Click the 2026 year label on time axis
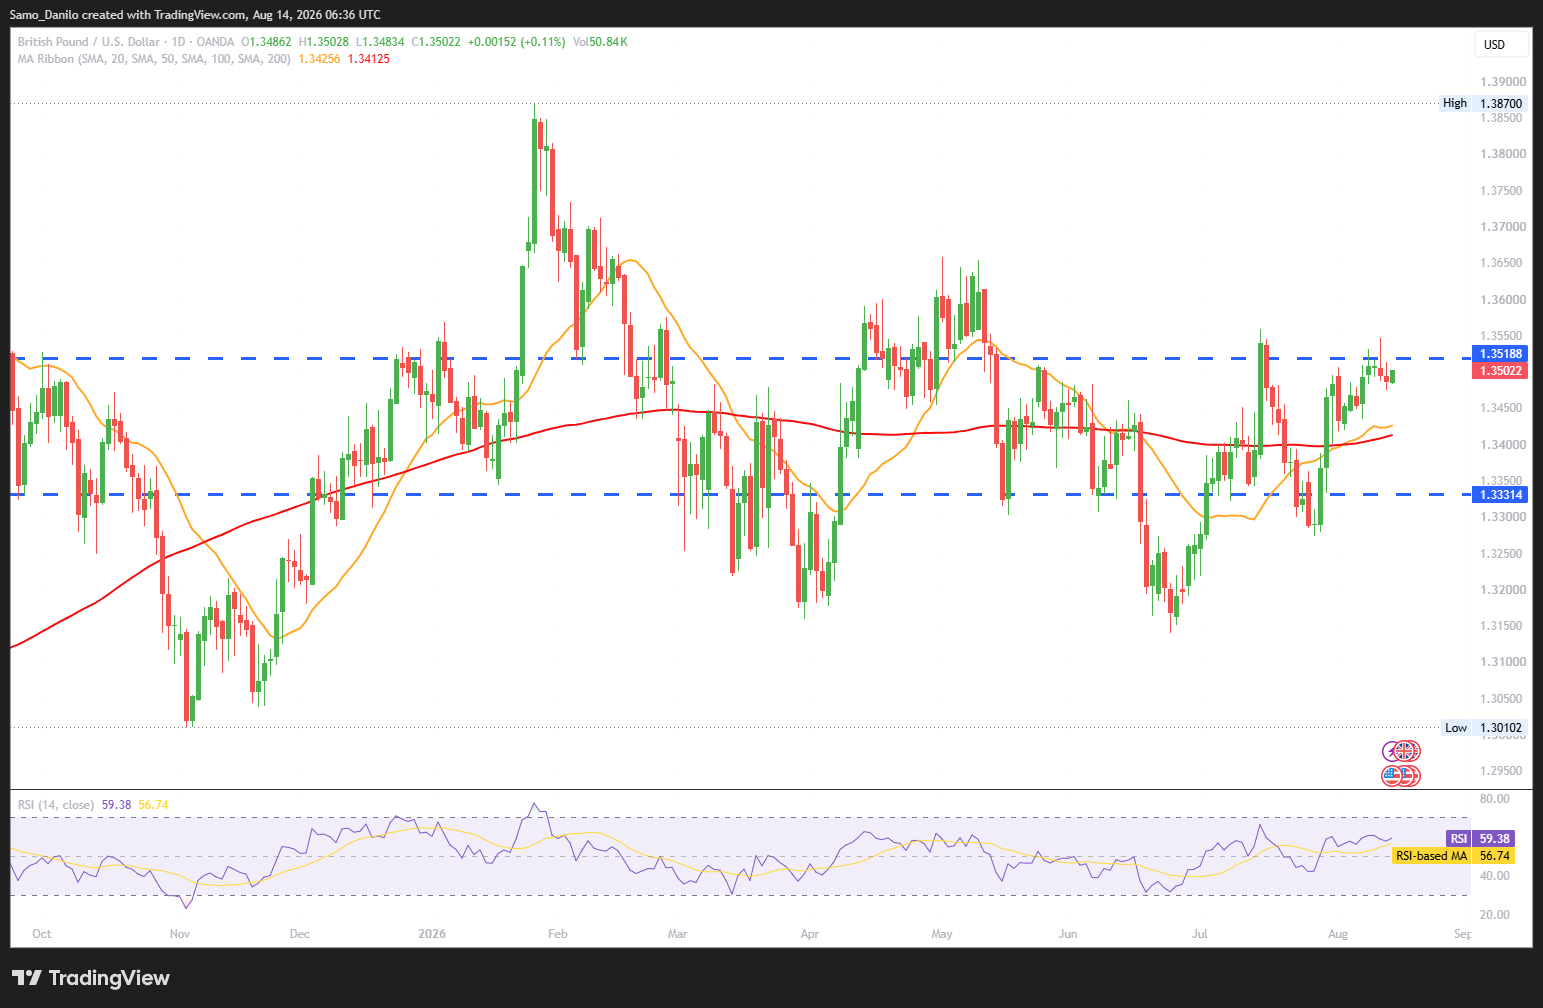This screenshot has width=1543, height=1008. (432, 934)
